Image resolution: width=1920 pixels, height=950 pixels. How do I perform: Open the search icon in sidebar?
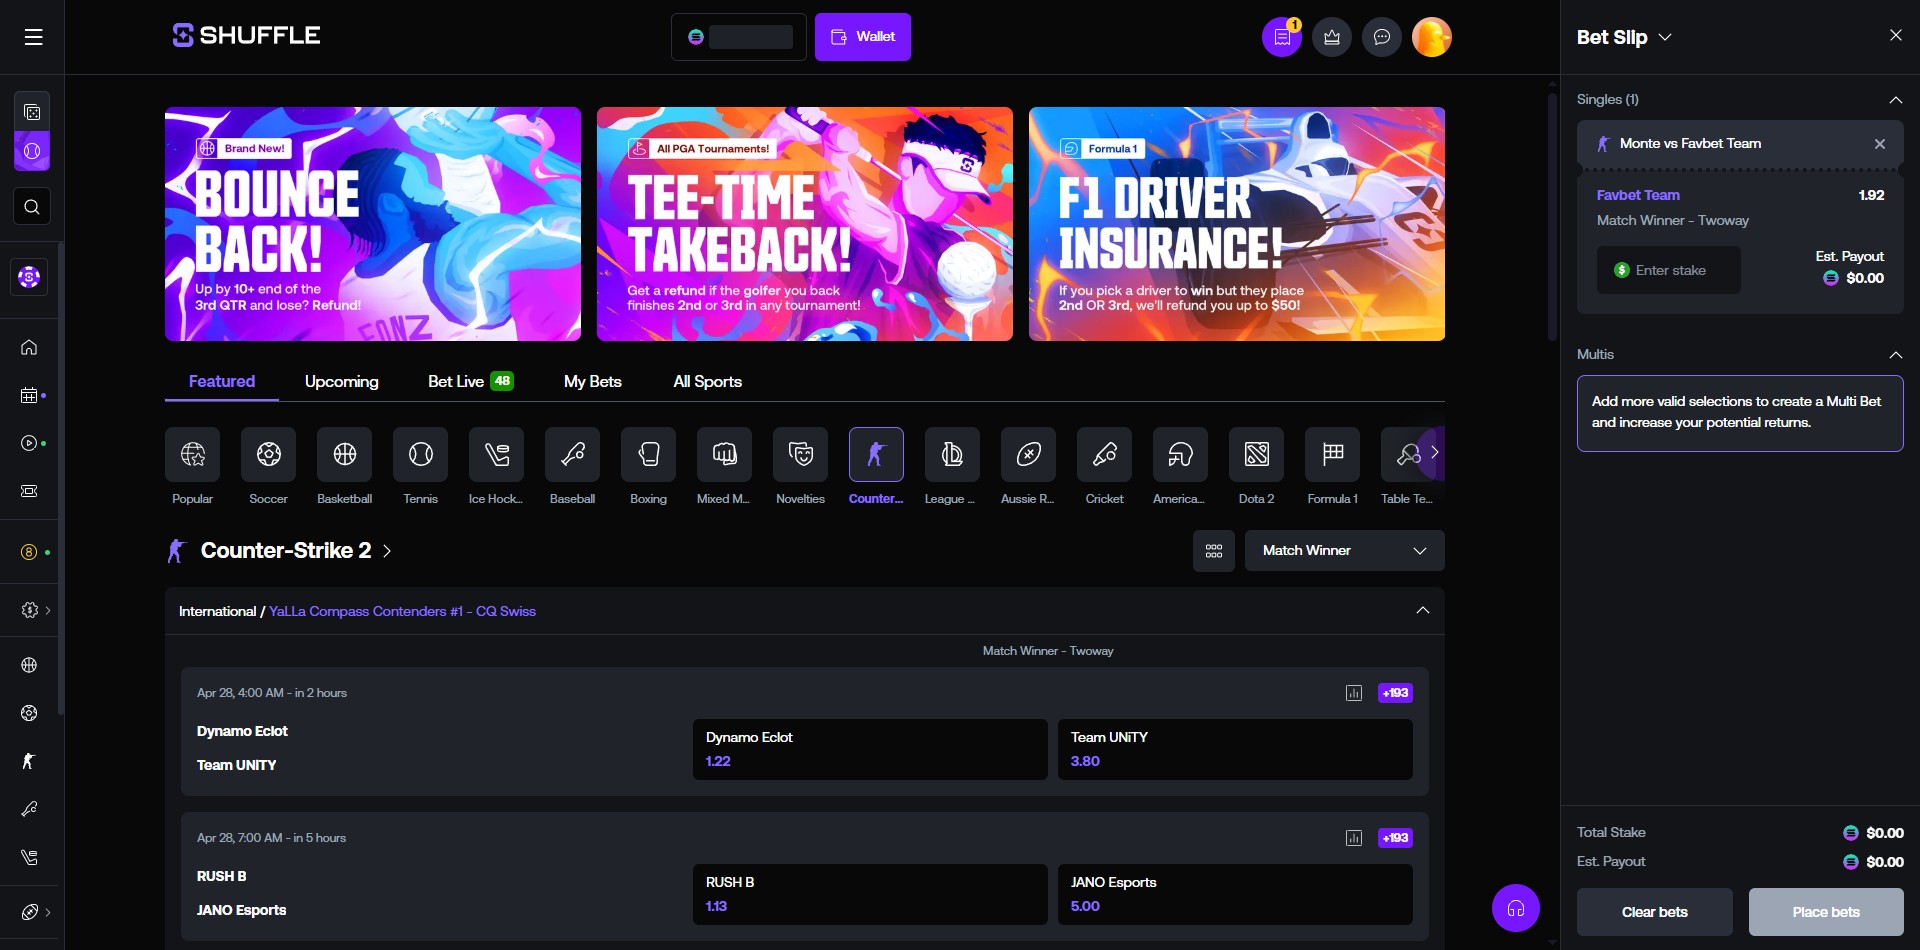(32, 207)
